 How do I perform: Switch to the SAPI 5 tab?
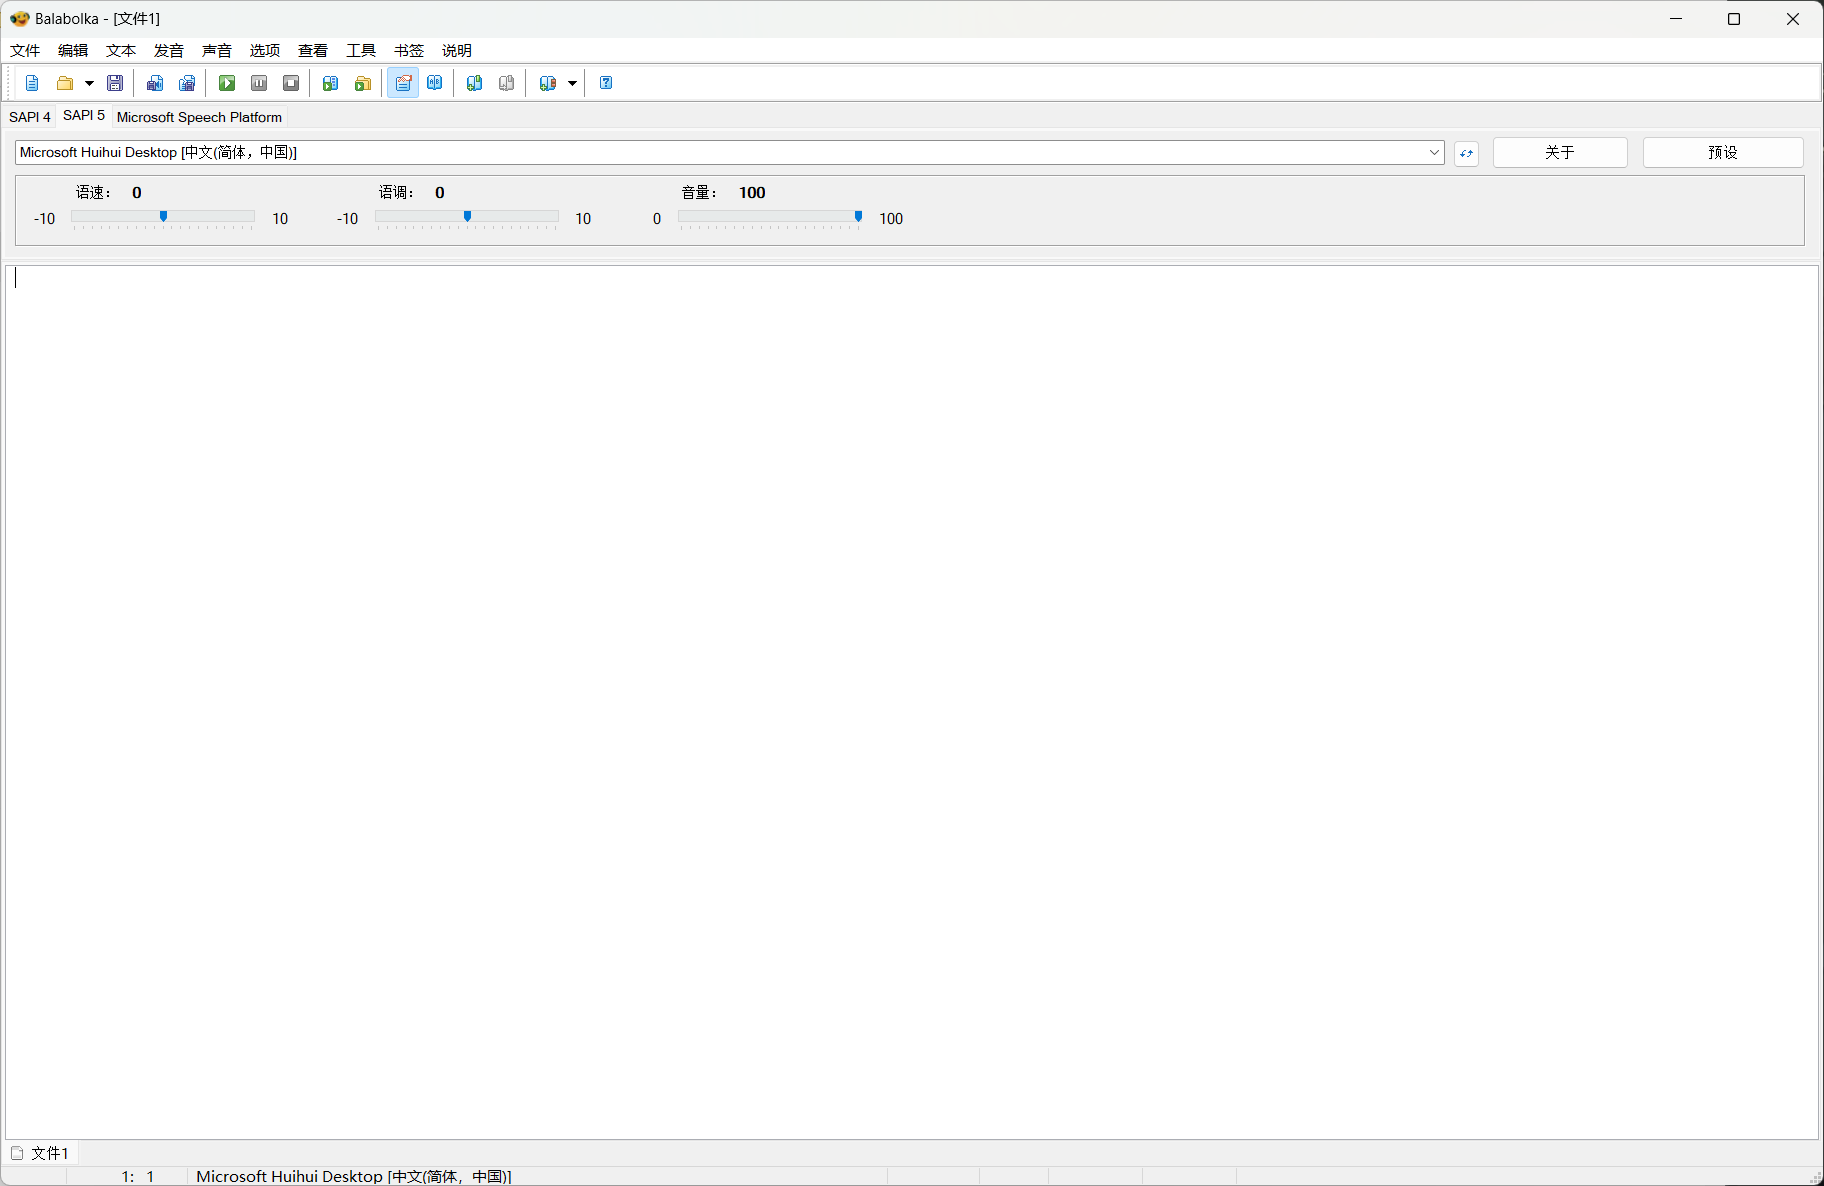tap(84, 116)
